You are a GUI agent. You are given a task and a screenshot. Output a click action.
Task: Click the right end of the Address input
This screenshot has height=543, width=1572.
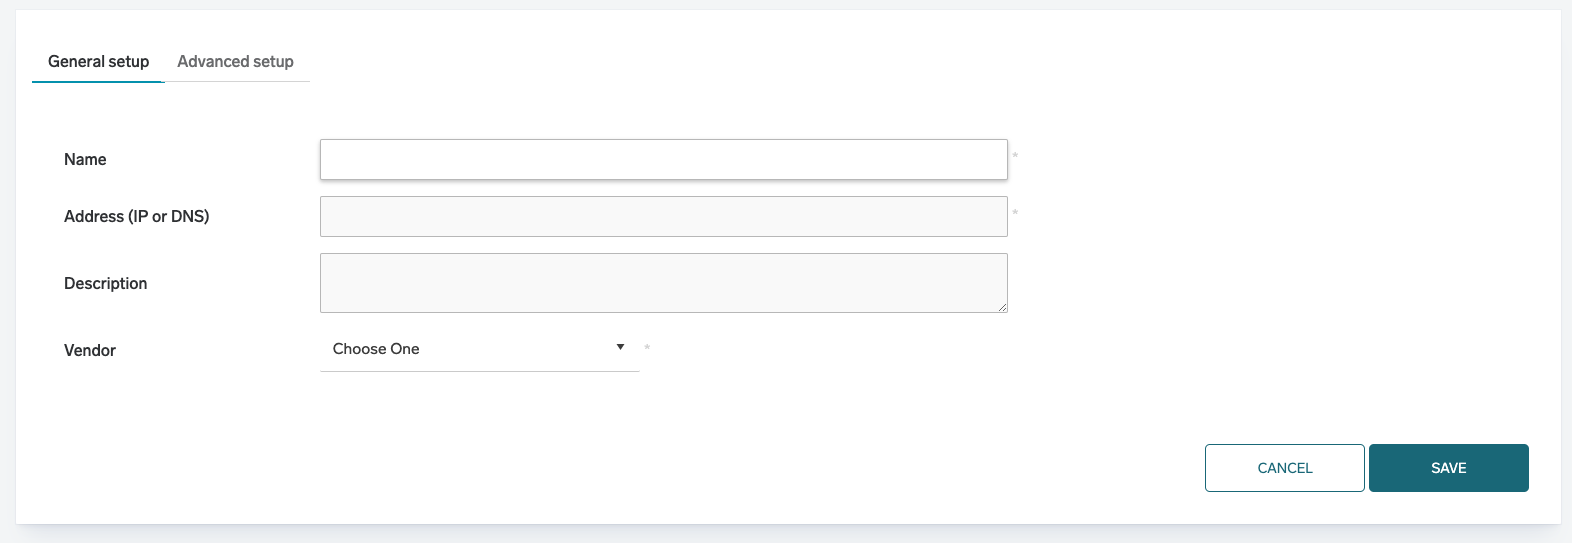click(x=990, y=217)
